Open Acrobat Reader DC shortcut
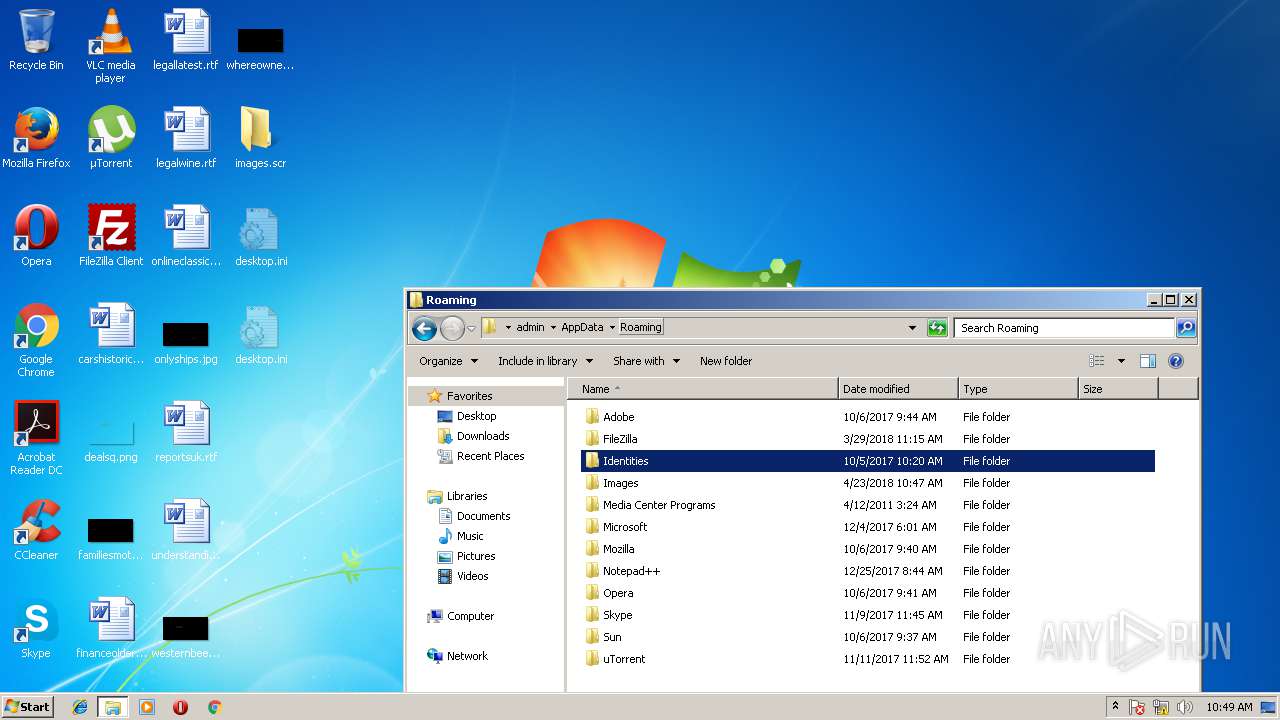Screen dimensions: 1280x720 click(36, 439)
